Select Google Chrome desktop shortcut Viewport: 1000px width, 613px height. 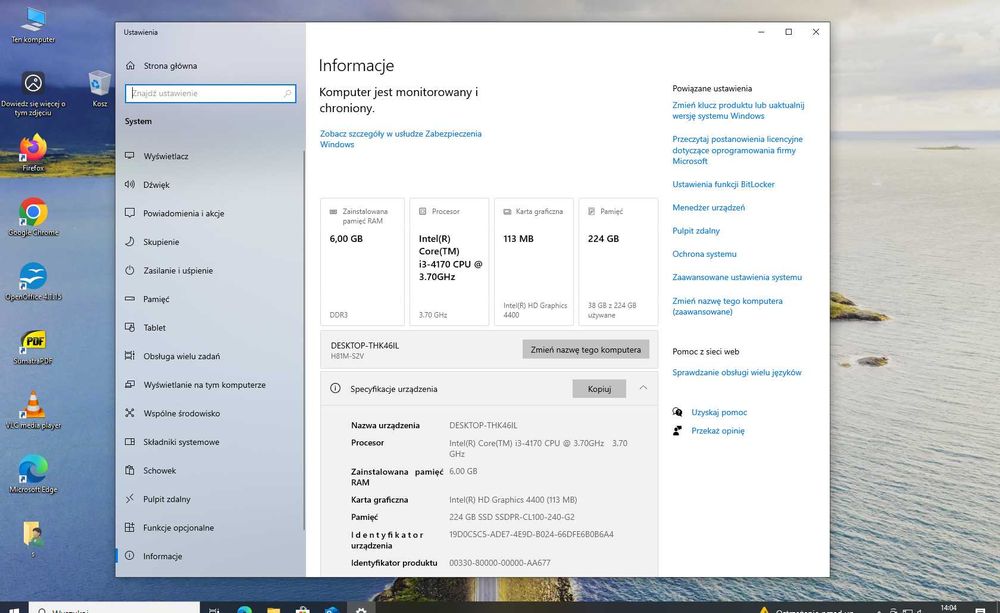33,218
